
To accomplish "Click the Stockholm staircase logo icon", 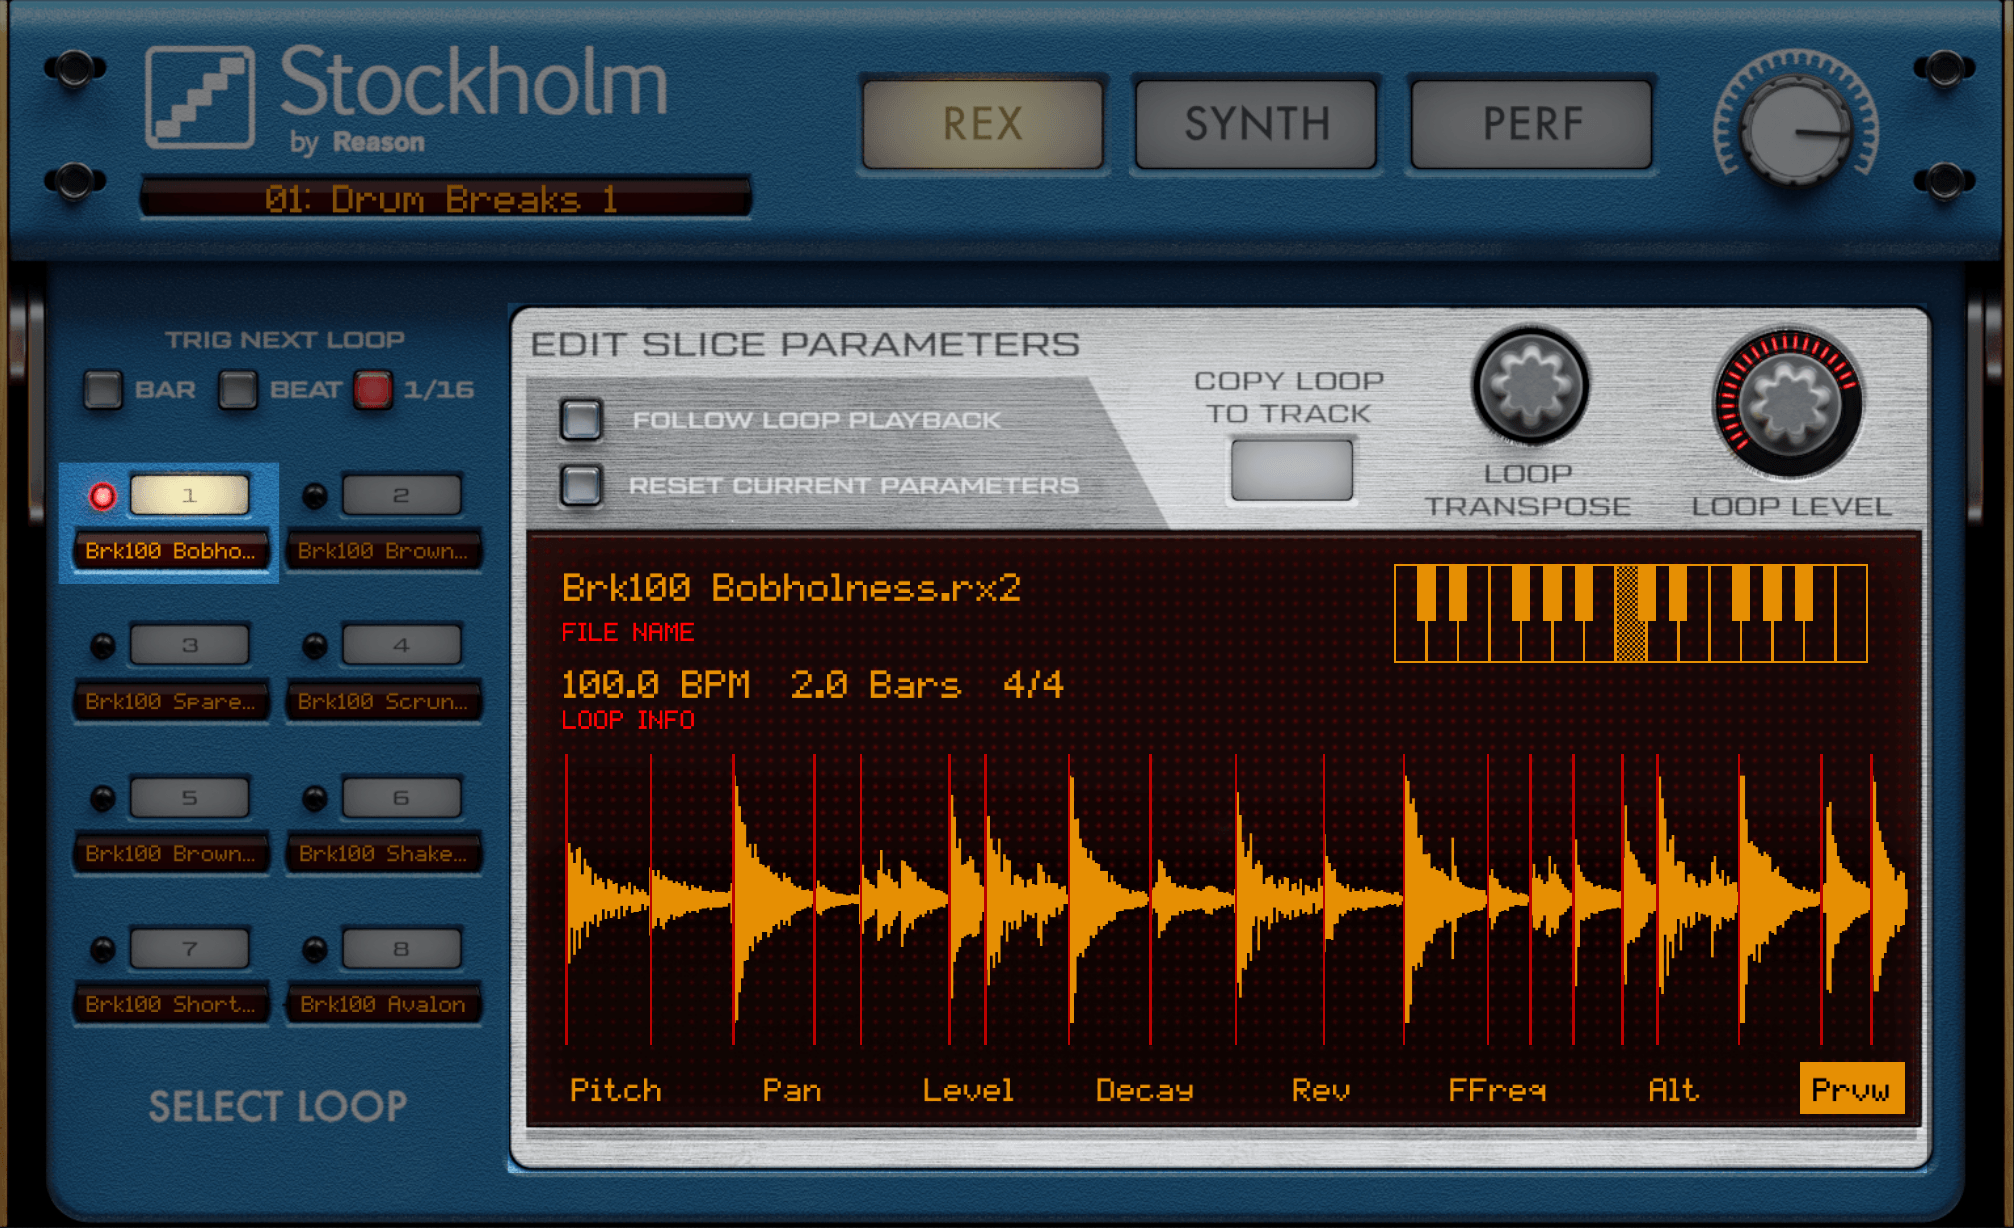I will (x=200, y=98).
